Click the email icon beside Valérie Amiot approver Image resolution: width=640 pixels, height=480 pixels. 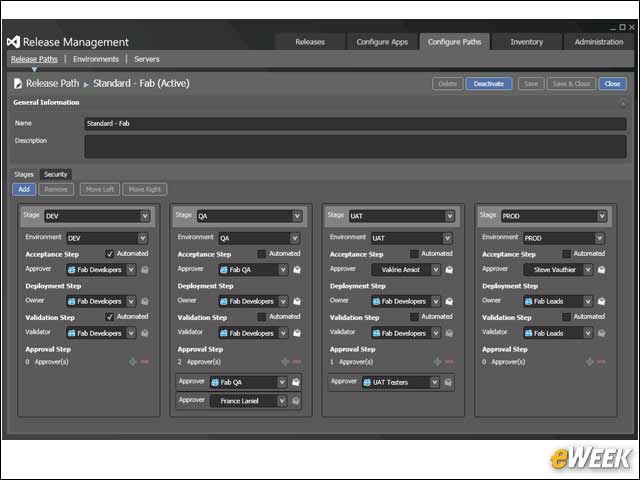[449, 270]
